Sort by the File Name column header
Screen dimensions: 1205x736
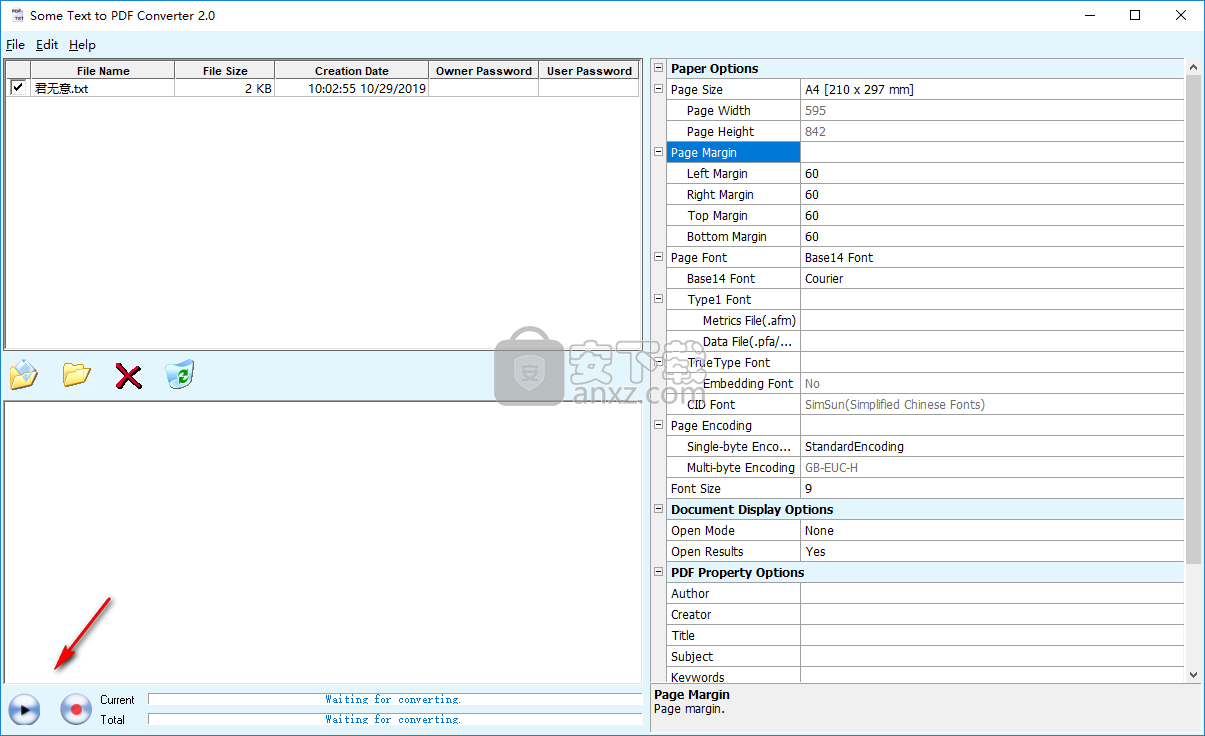pos(103,70)
